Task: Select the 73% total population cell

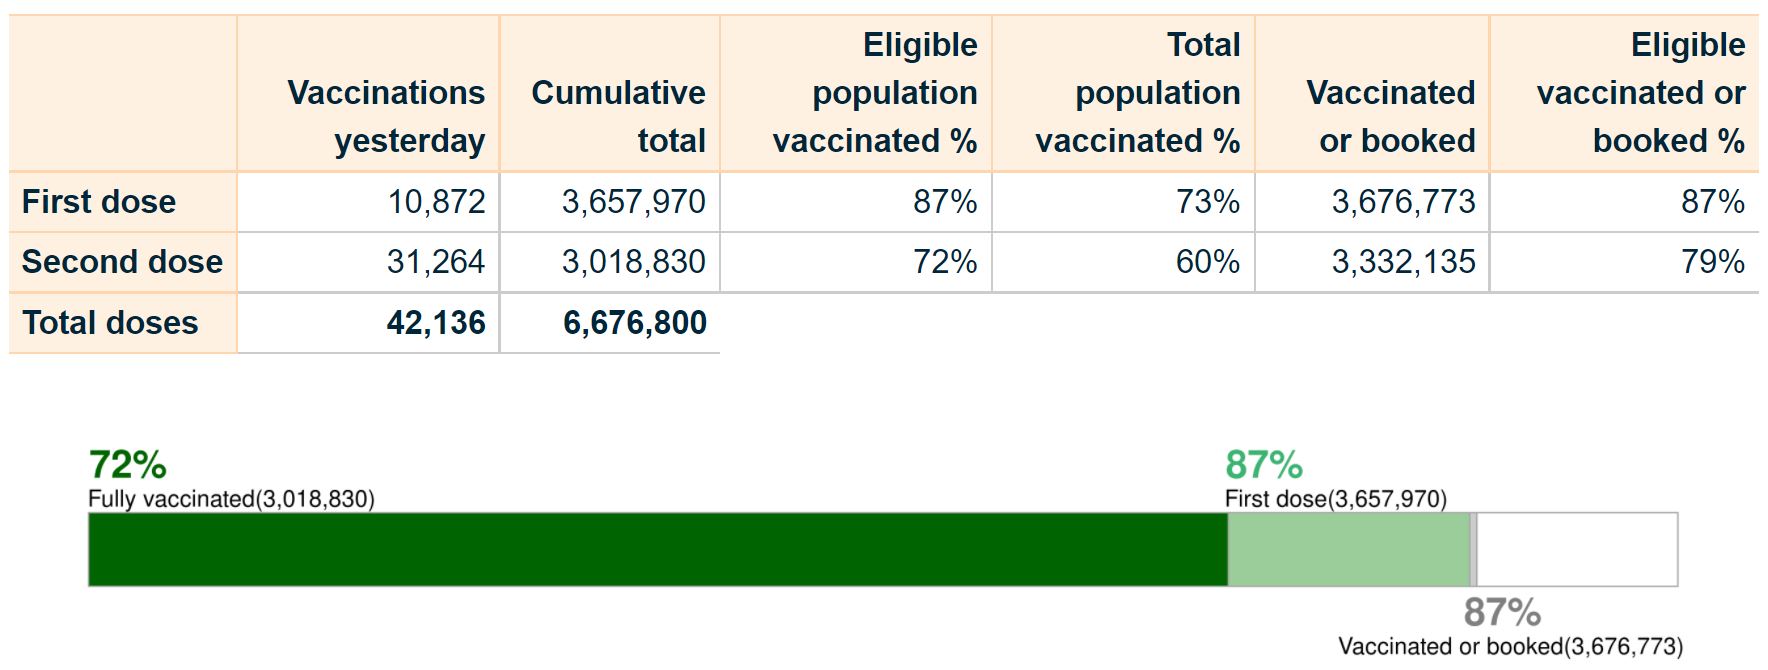Action: point(1207,202)
